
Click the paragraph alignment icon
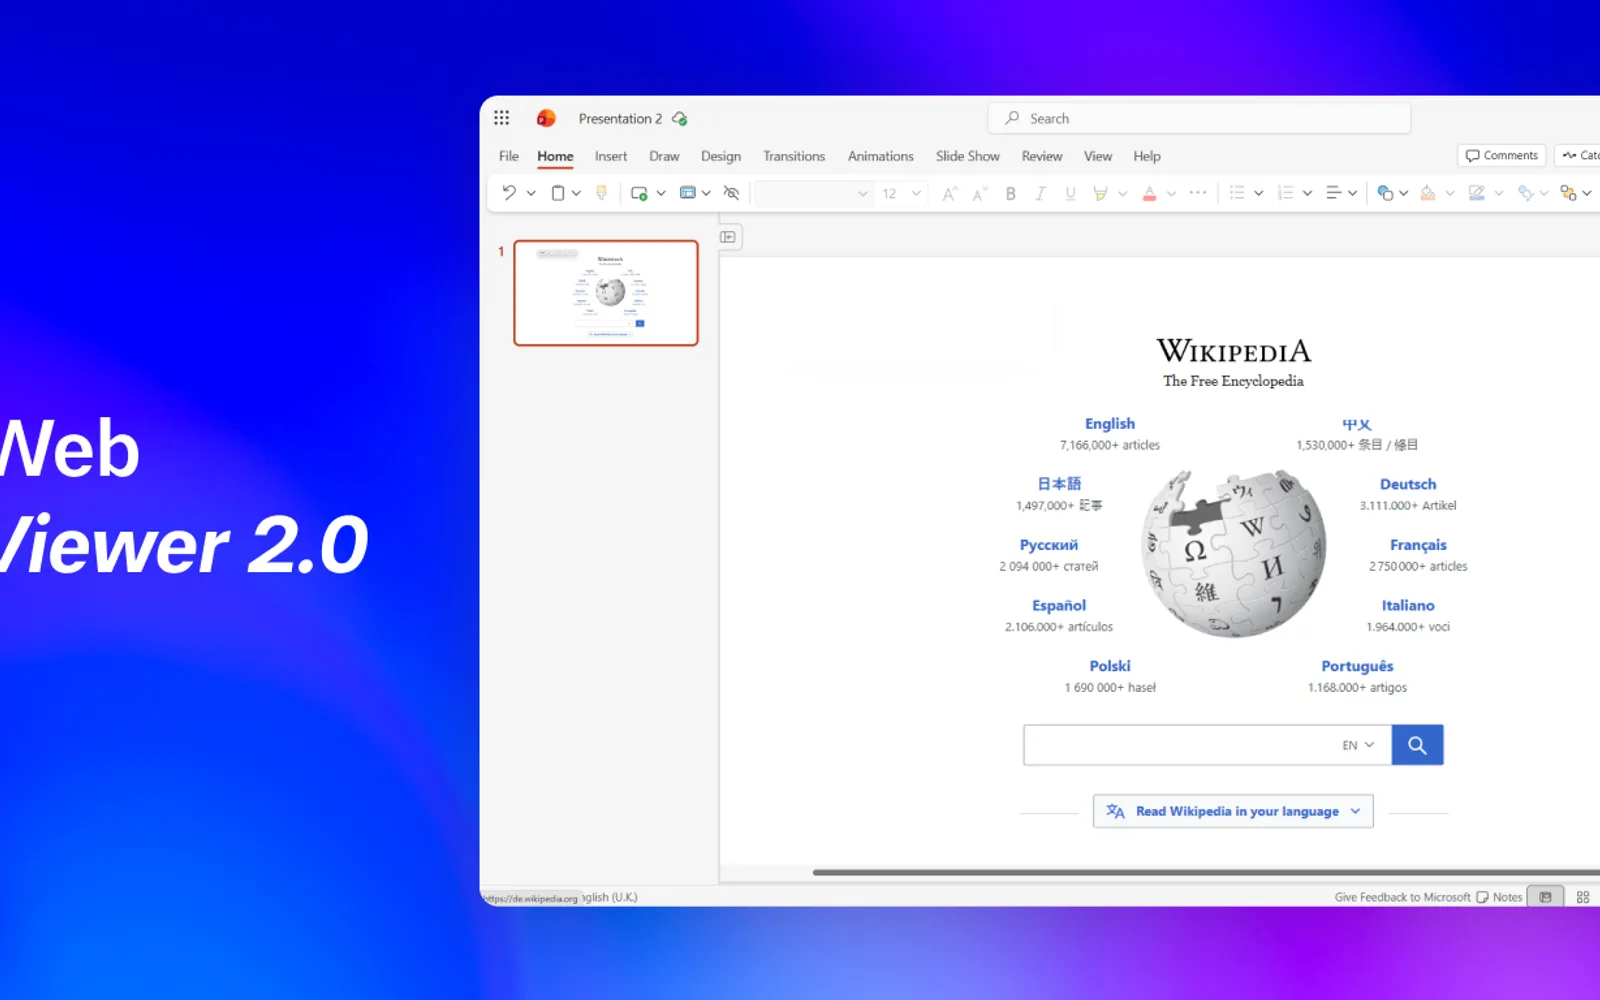[x=1333, y=193]
